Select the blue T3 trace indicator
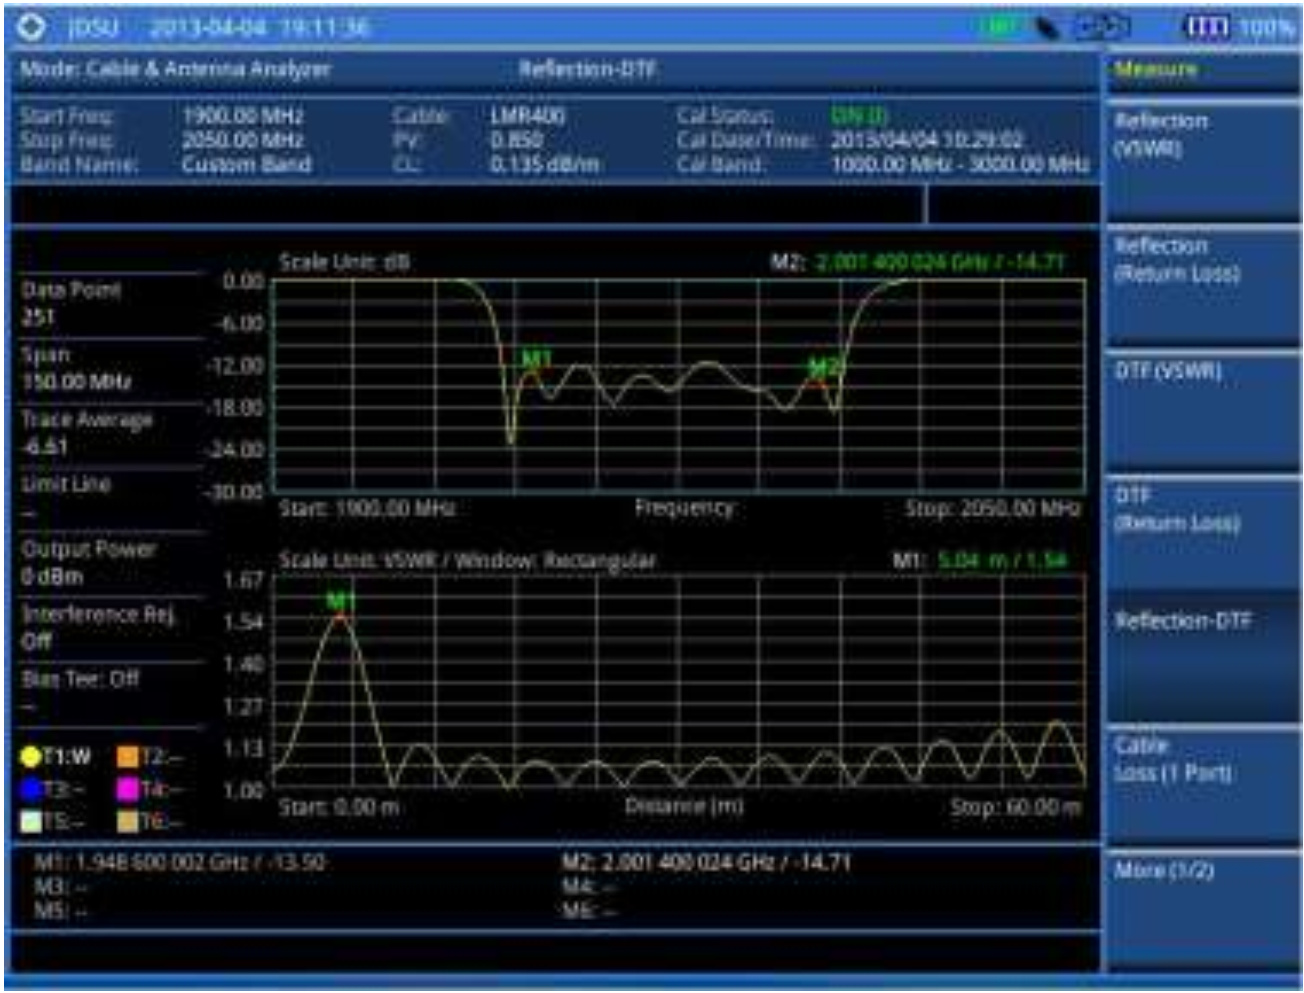The image size is (1304, 993). click(x=31, y=789)
